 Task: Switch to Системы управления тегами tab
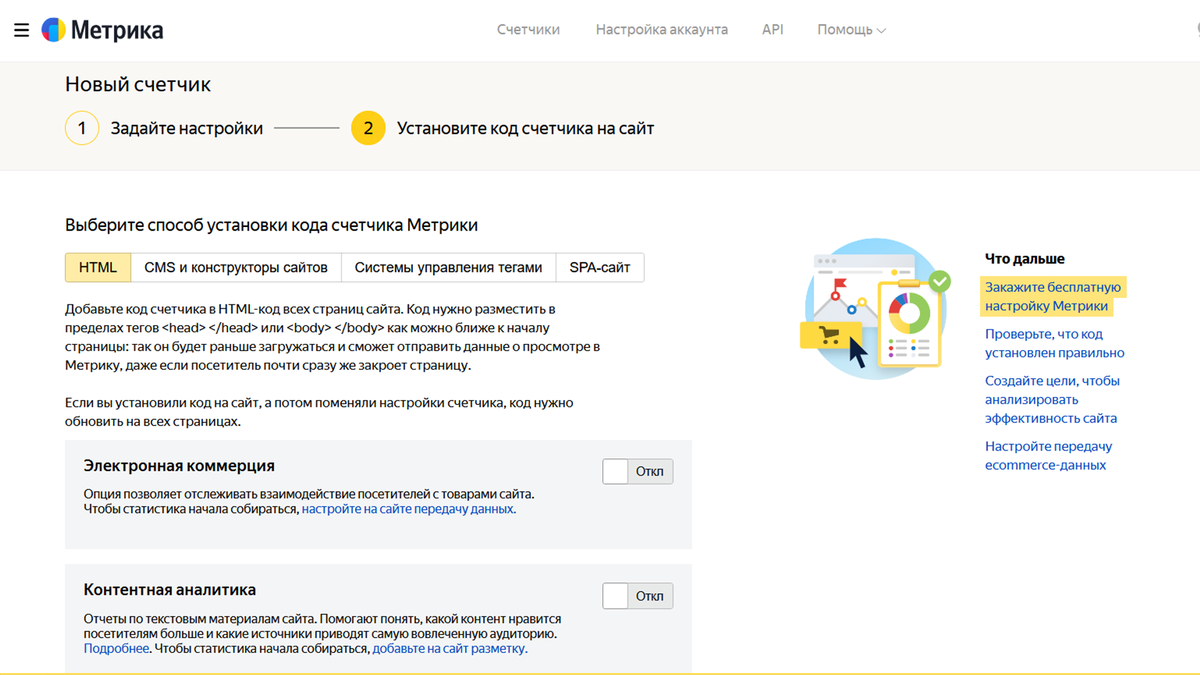(448, 267)
